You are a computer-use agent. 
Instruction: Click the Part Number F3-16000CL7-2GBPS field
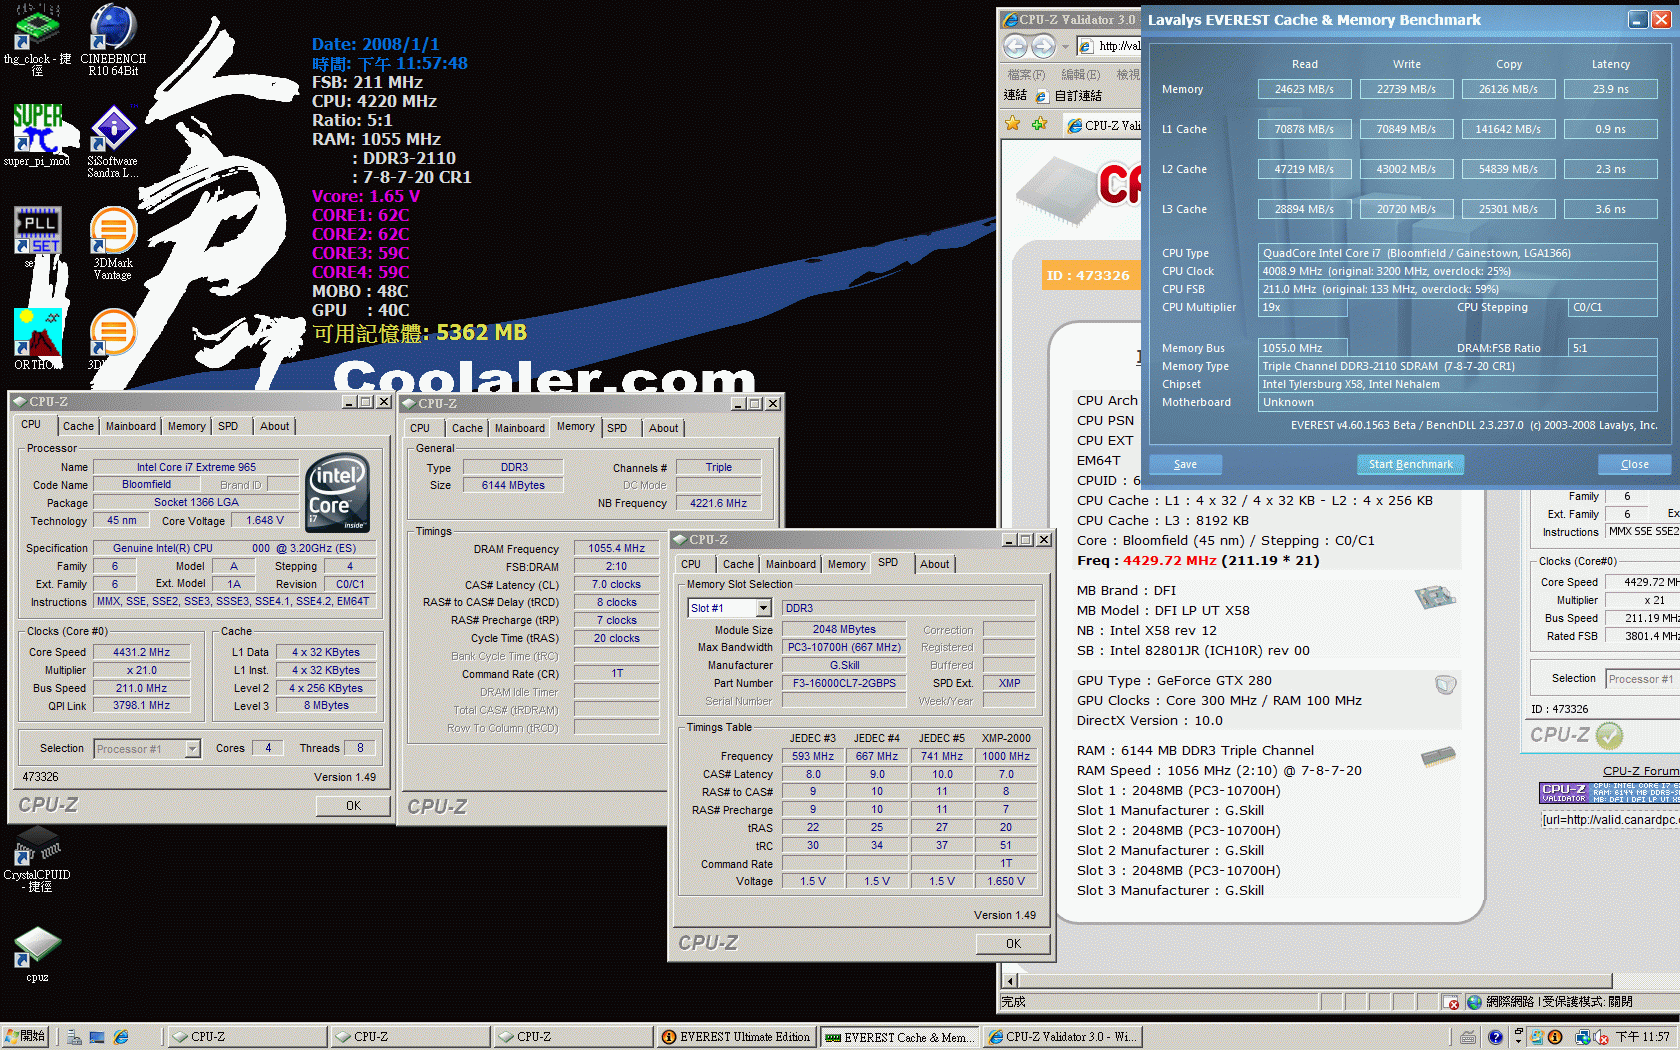tap(844, 683)
